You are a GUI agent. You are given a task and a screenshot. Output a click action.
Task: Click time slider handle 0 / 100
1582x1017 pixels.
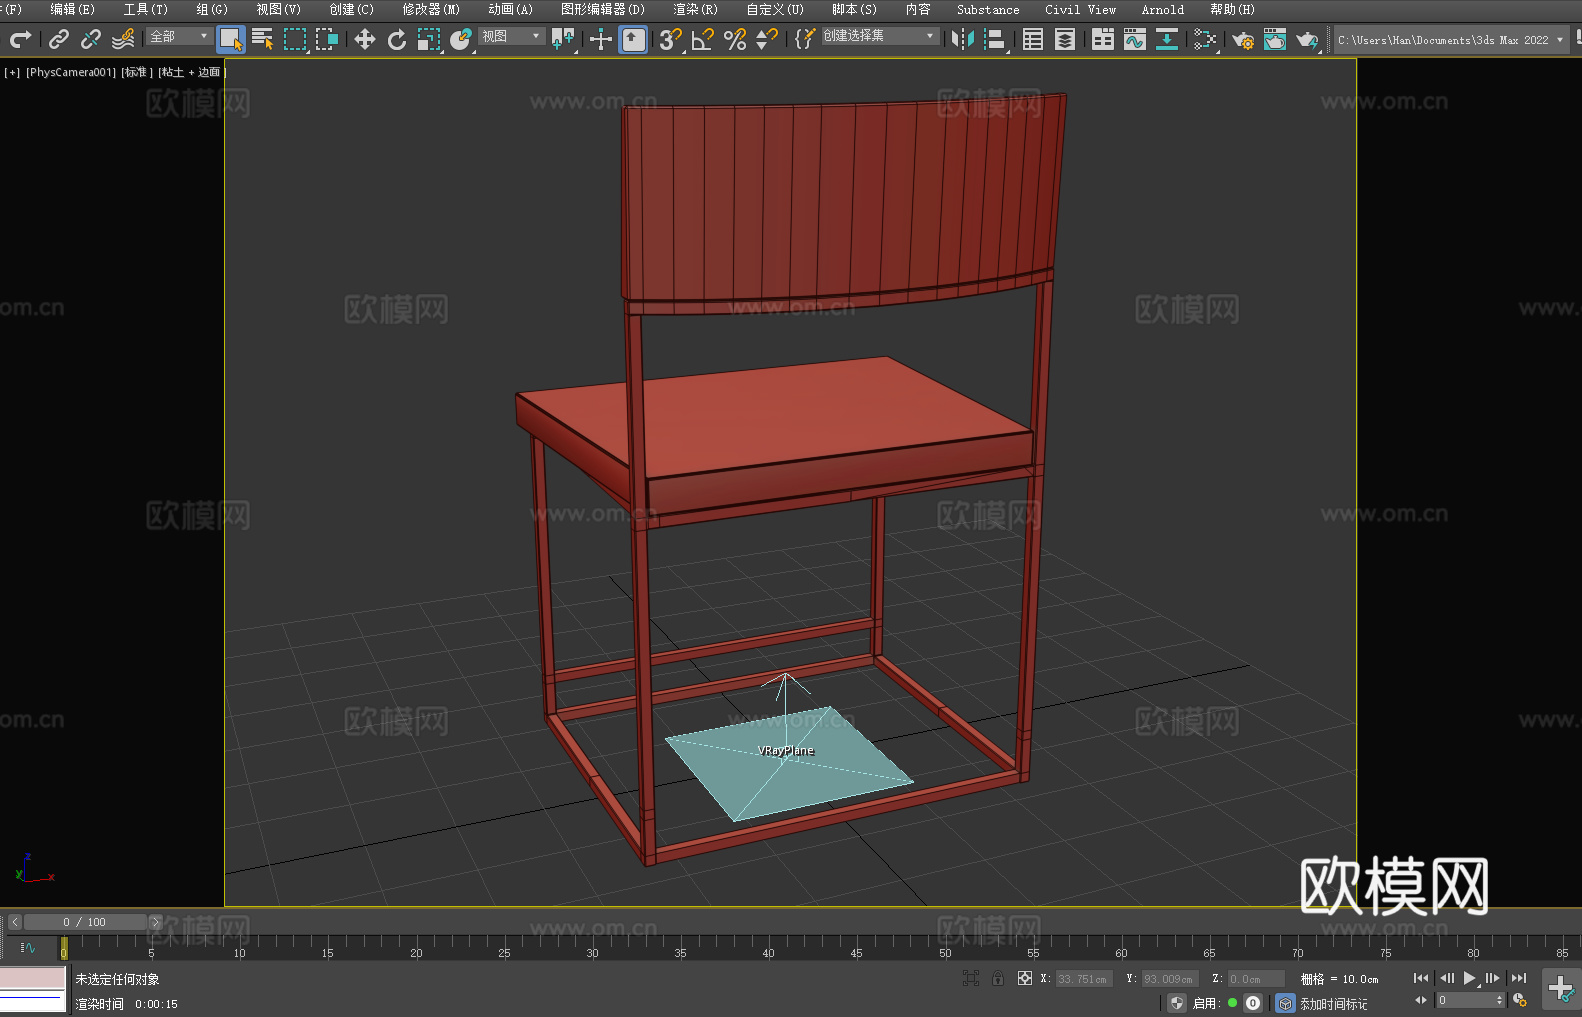click(x=85, y=922)
